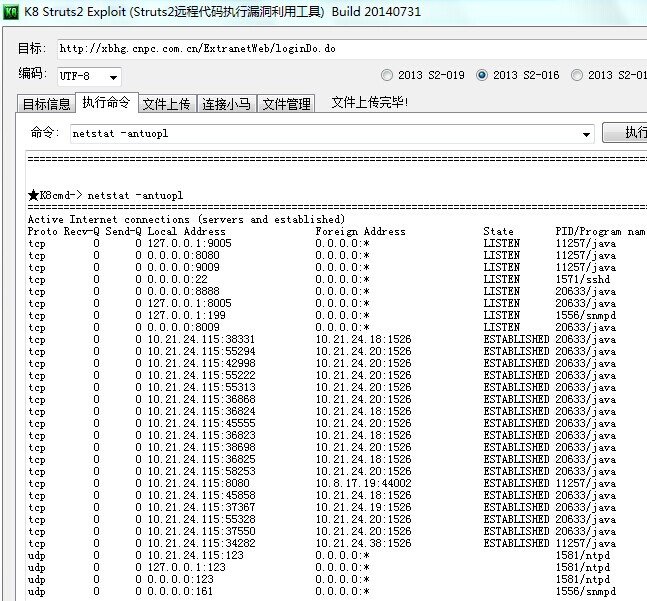This screenshot has height=601, width=647.
Task: Switch to the 目标信息 tab
Action: click(x=46, y=104)
